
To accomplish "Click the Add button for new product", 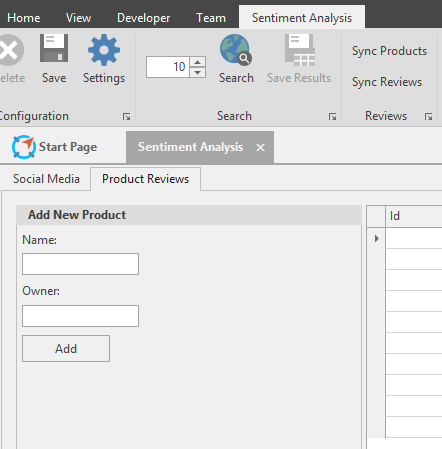I will (66, 348).
